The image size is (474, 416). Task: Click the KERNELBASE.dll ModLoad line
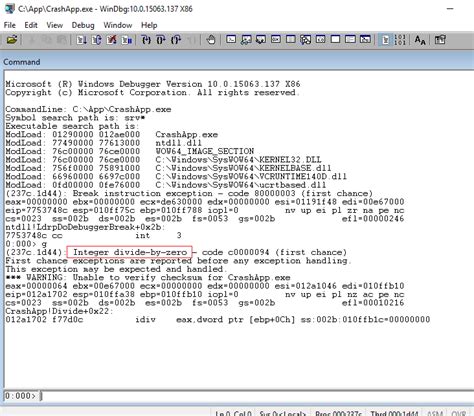pos(168,168)
